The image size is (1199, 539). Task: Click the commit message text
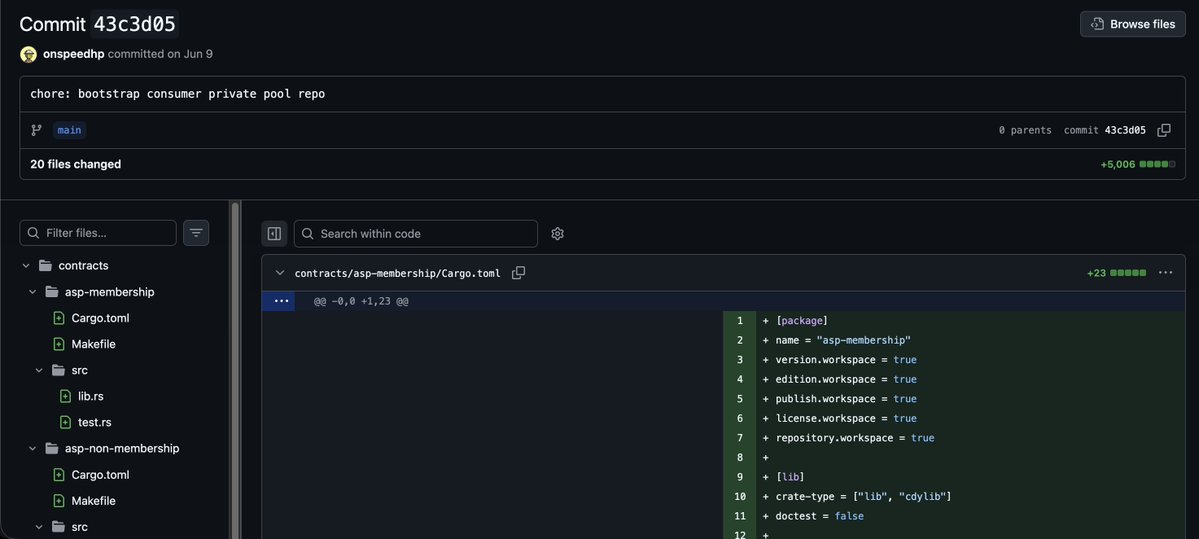tap(177, 94)
